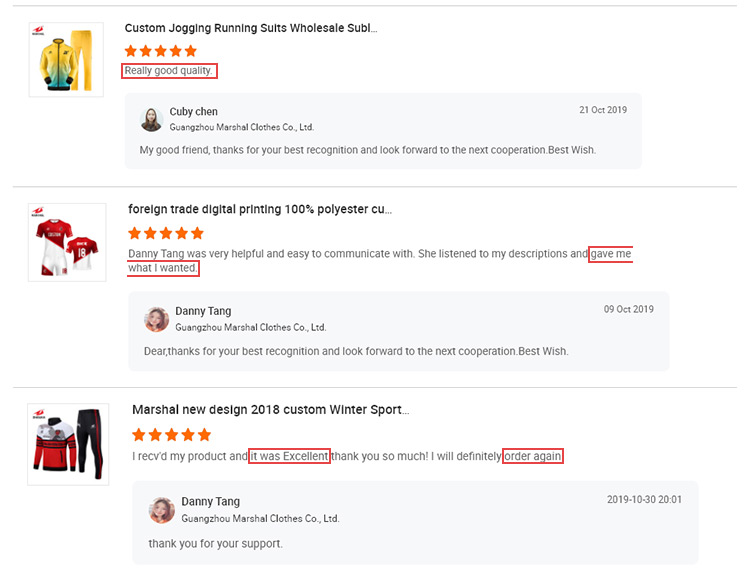Open the red soccer jersey product thumbnail
Viewport: 750px width, 582px height.
(67, 242)
